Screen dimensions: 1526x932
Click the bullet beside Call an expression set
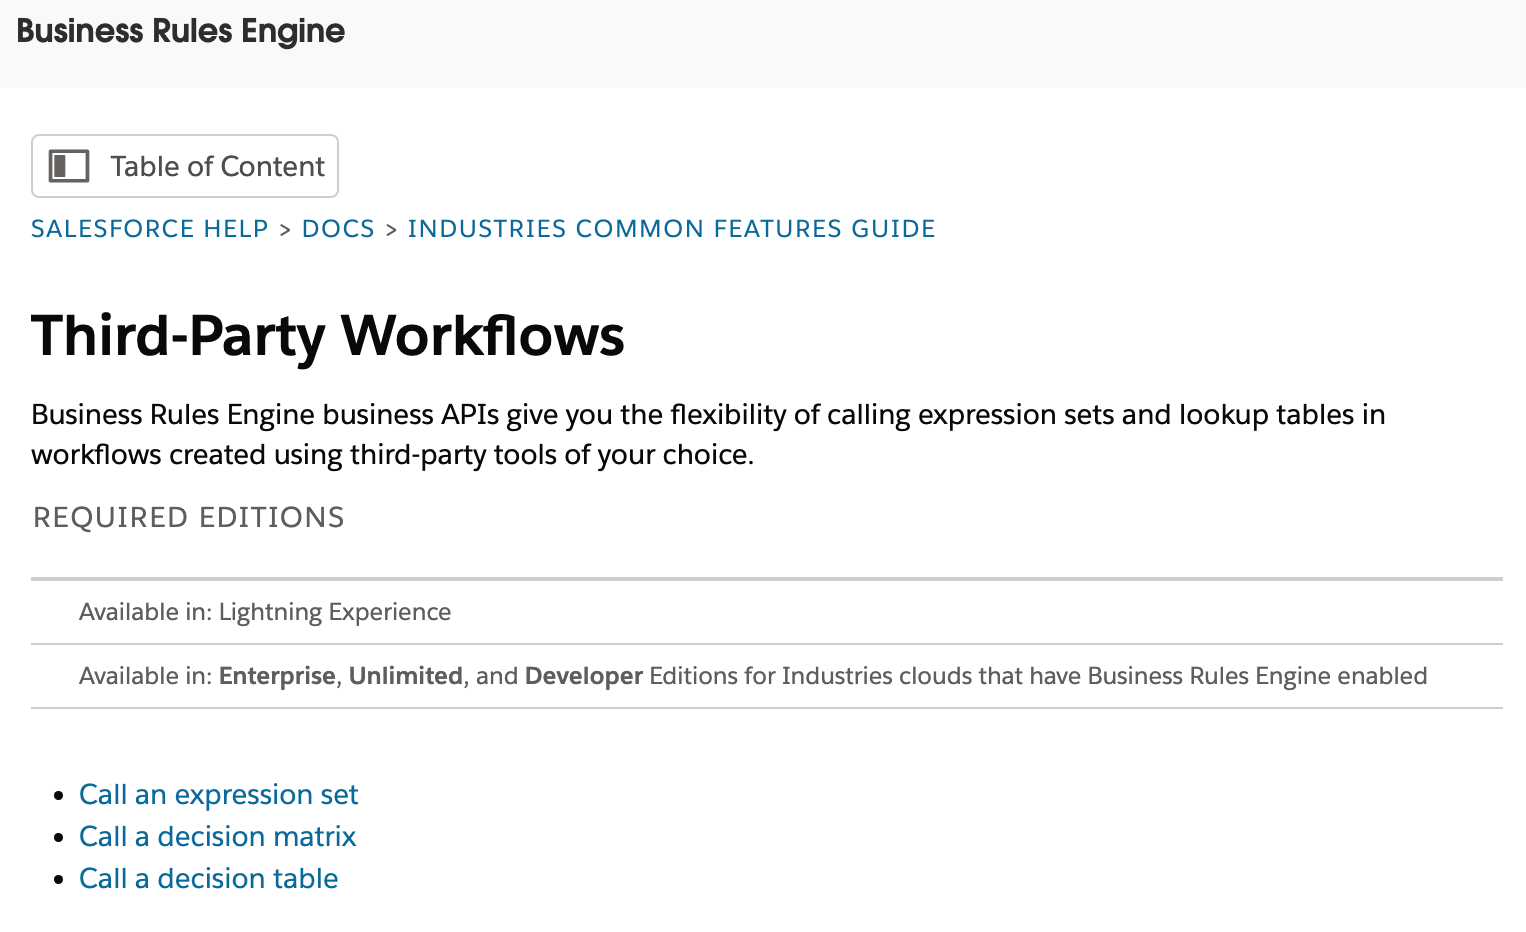pyautogui.click(x=59, y=794)
